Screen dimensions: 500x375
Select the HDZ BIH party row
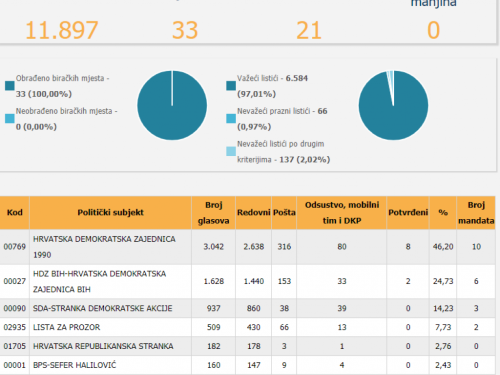248,281
